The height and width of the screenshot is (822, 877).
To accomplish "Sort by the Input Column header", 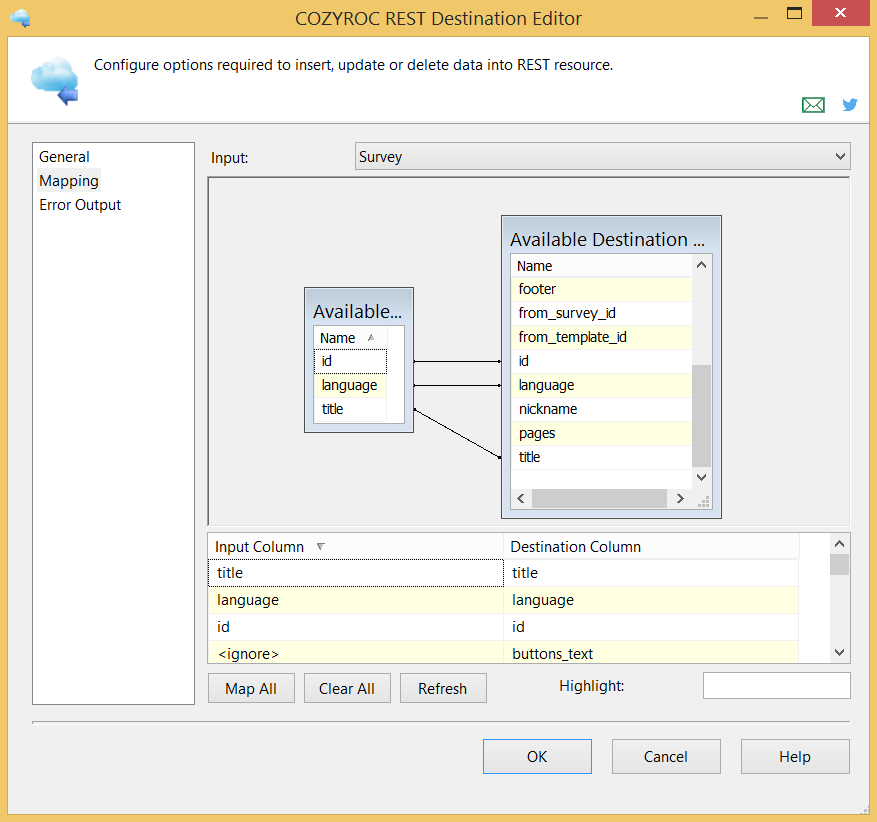I will coord(356,546).
